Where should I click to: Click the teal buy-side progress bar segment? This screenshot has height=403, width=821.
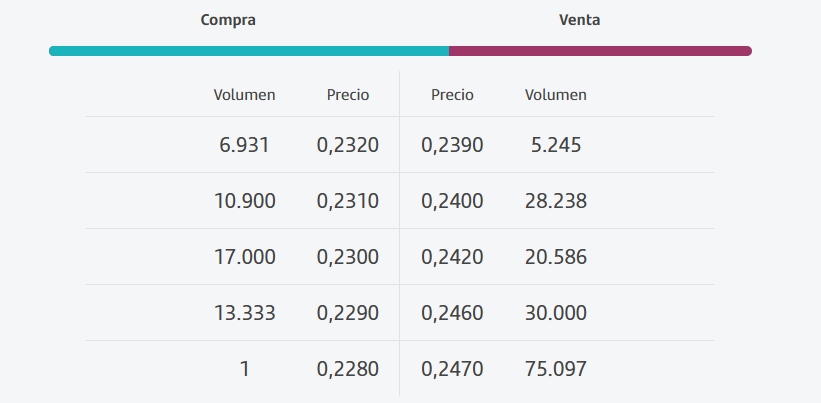click(249, 50)
